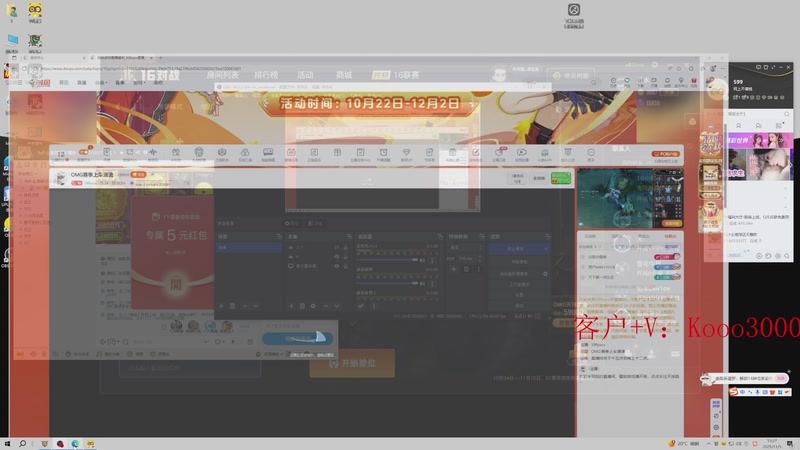
Task: Adjust OBS transition duration stepper
Action: [x=479, y=259]
